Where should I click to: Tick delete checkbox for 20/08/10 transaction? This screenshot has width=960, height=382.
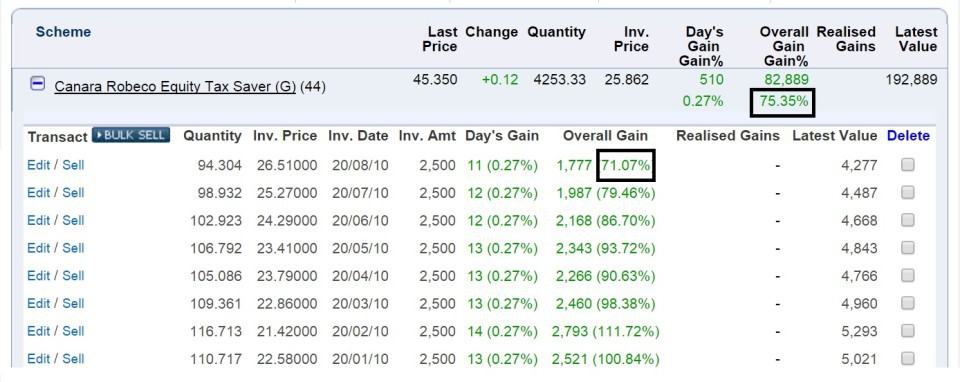(907, 165)
